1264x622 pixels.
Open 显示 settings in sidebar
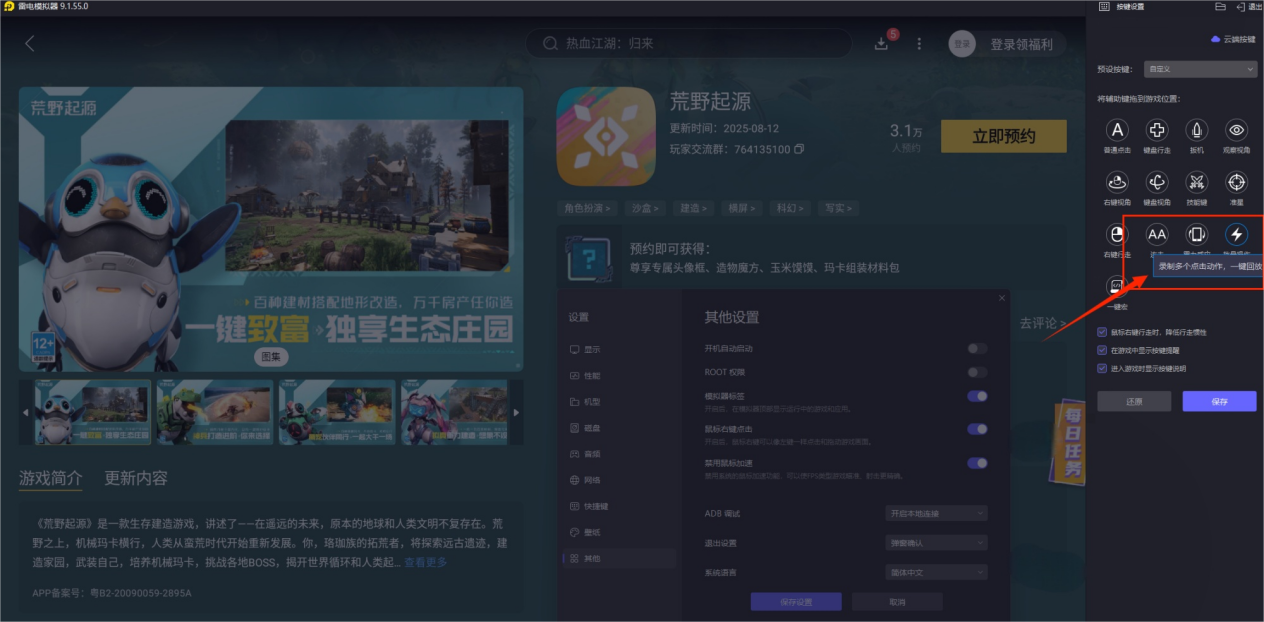point(585,350)
